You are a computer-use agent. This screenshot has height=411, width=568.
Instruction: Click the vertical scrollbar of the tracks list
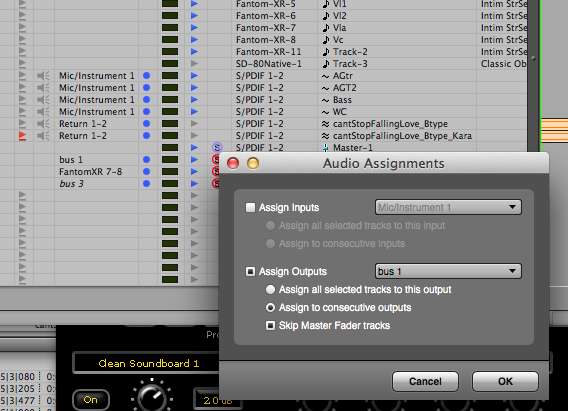pos(533,76)
